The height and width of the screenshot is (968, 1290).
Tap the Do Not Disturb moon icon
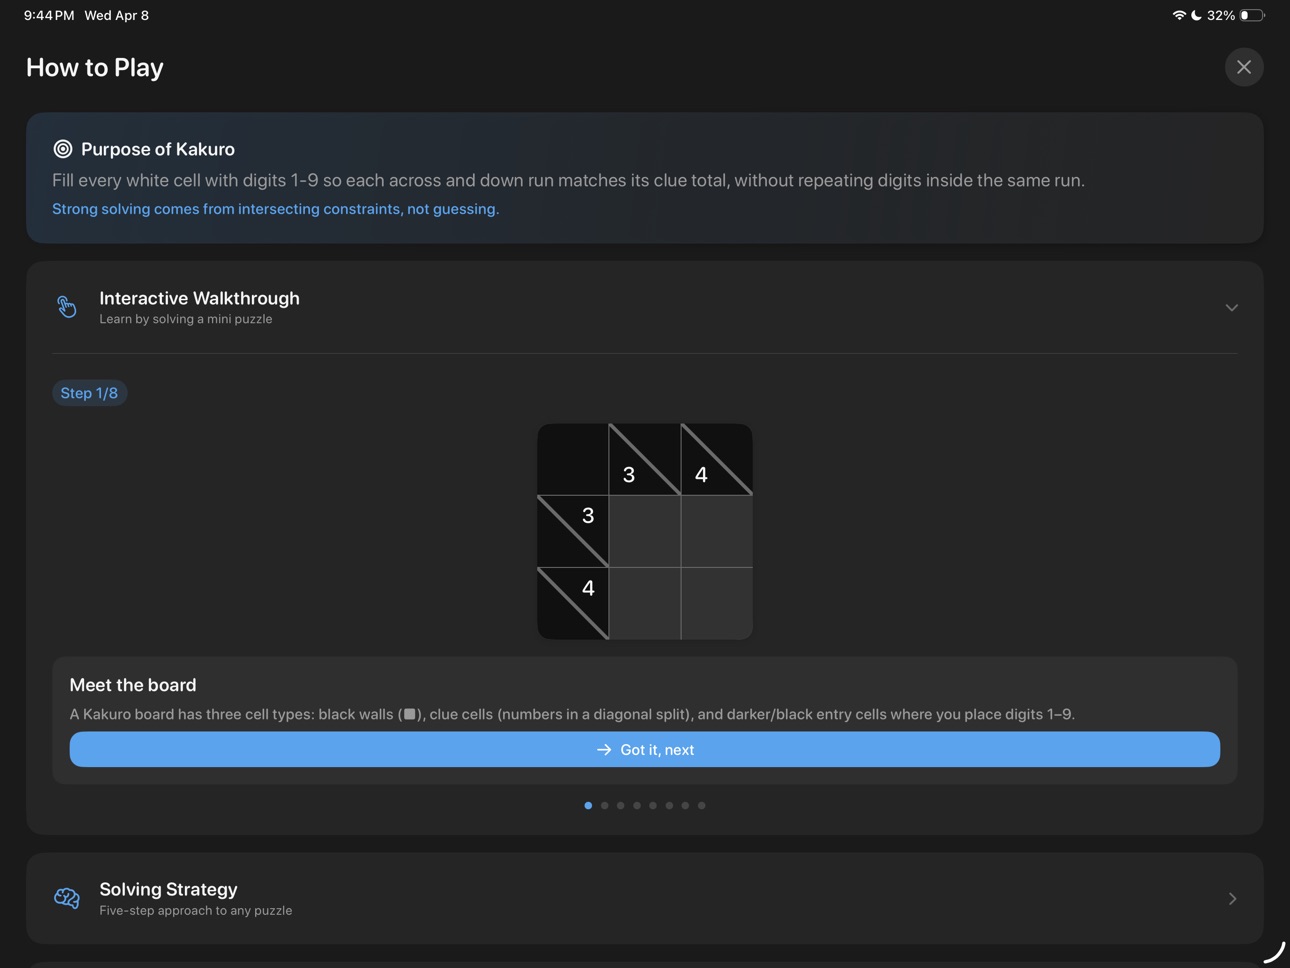pos(1196,15)
